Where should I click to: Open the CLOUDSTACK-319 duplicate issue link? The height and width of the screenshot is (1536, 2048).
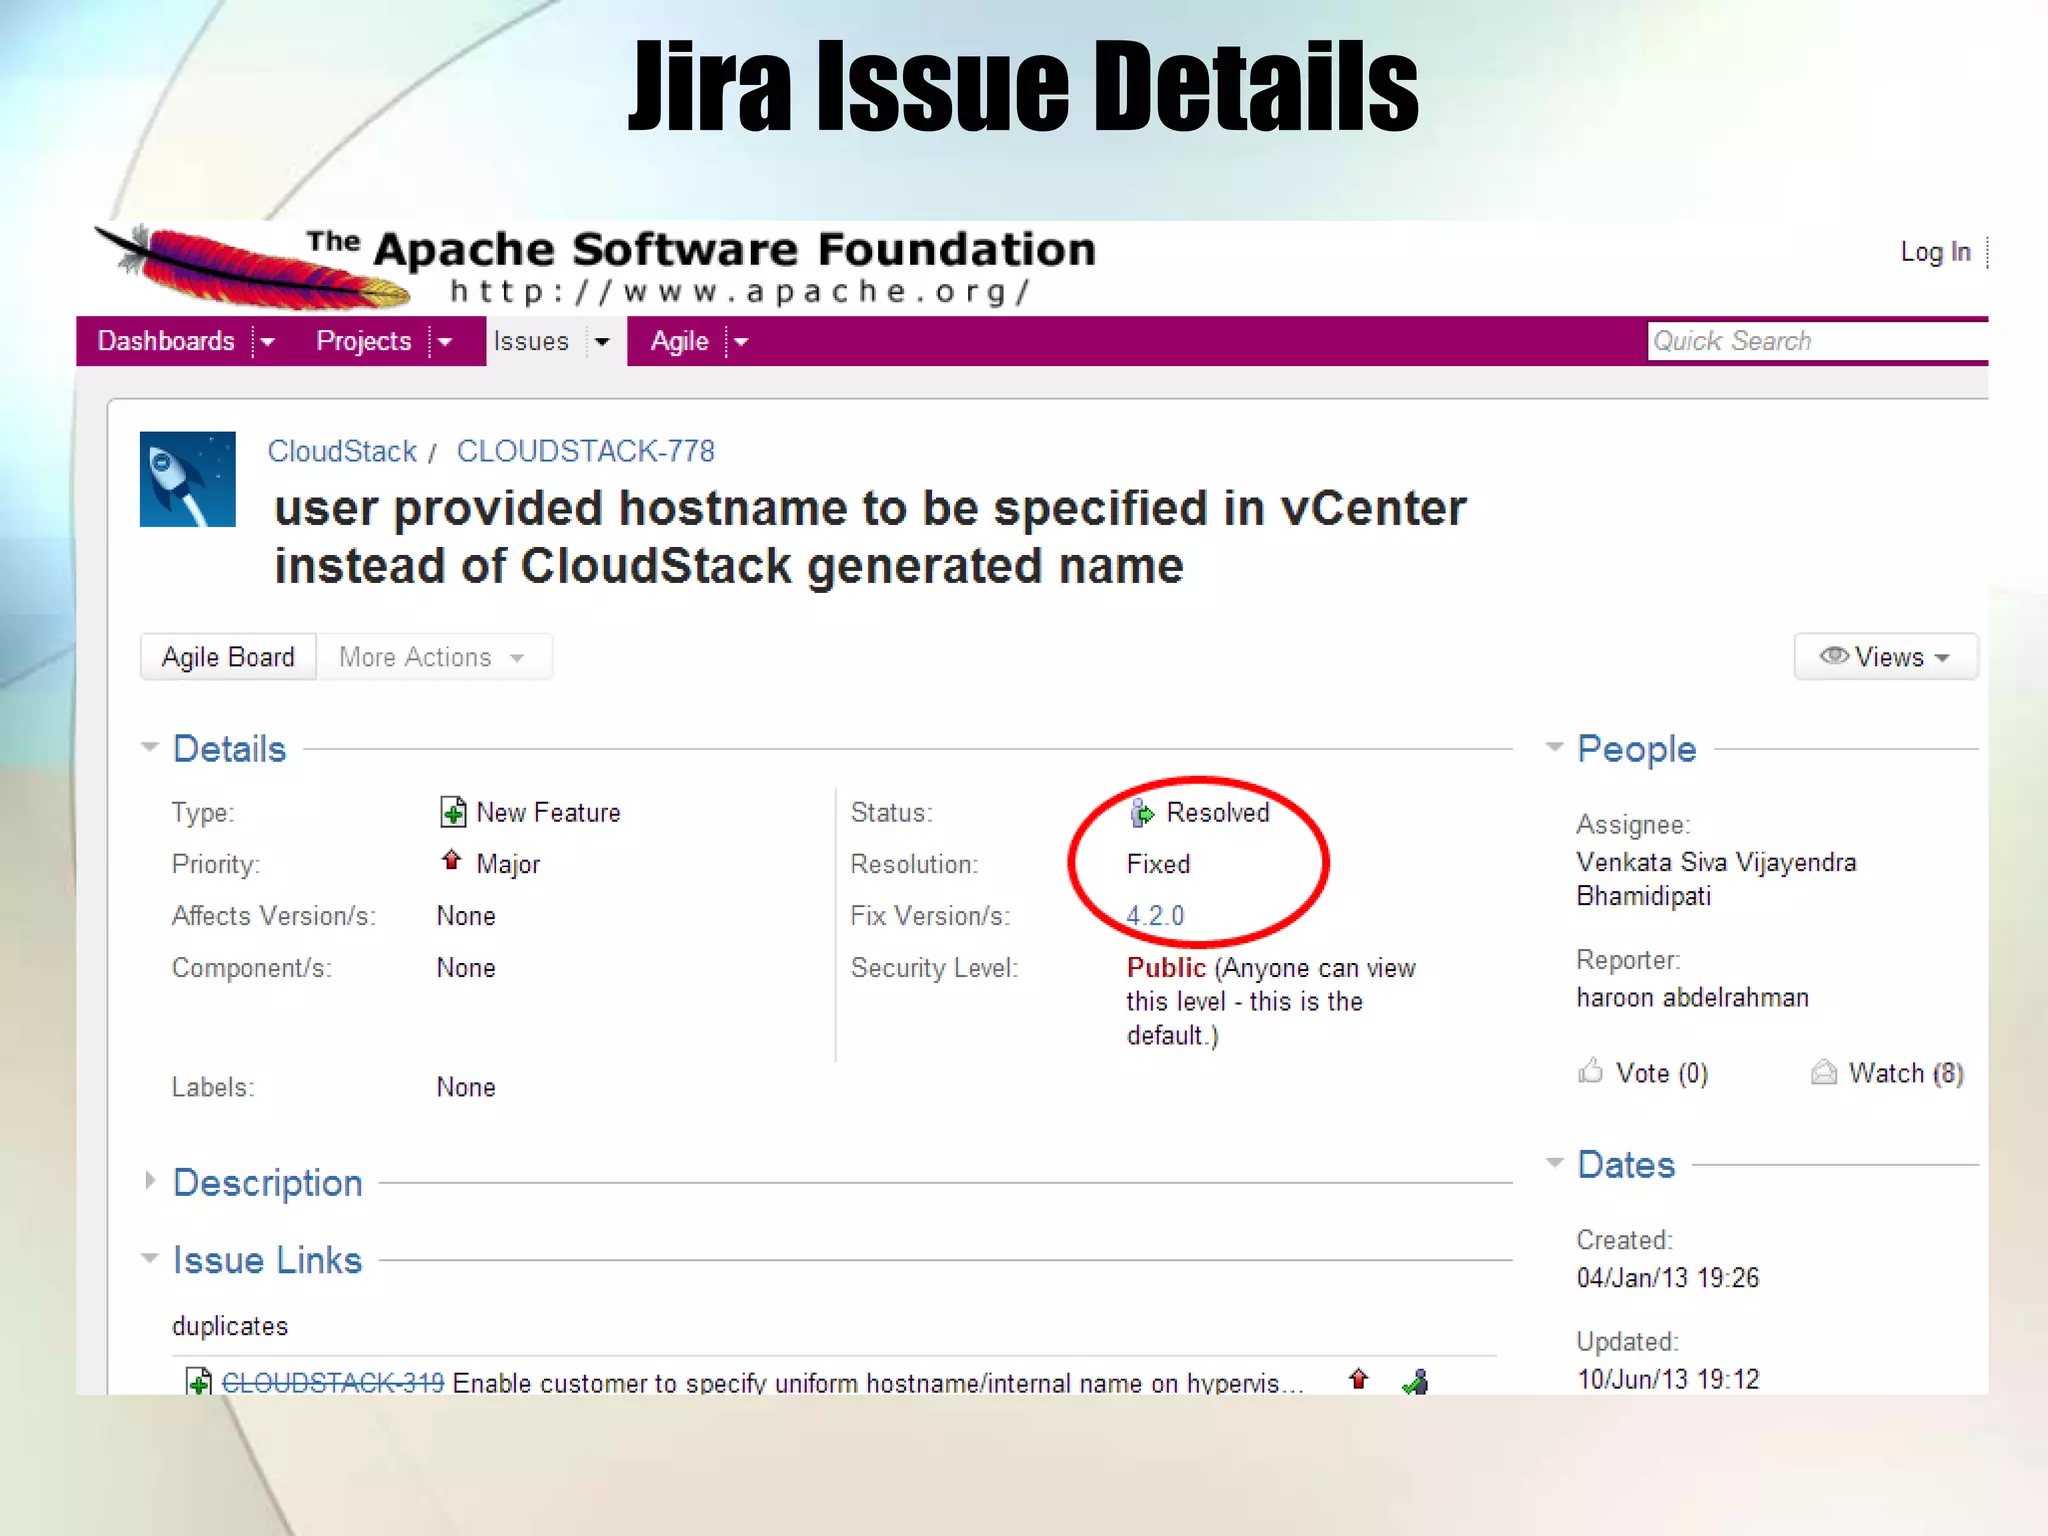(333, 1382)
